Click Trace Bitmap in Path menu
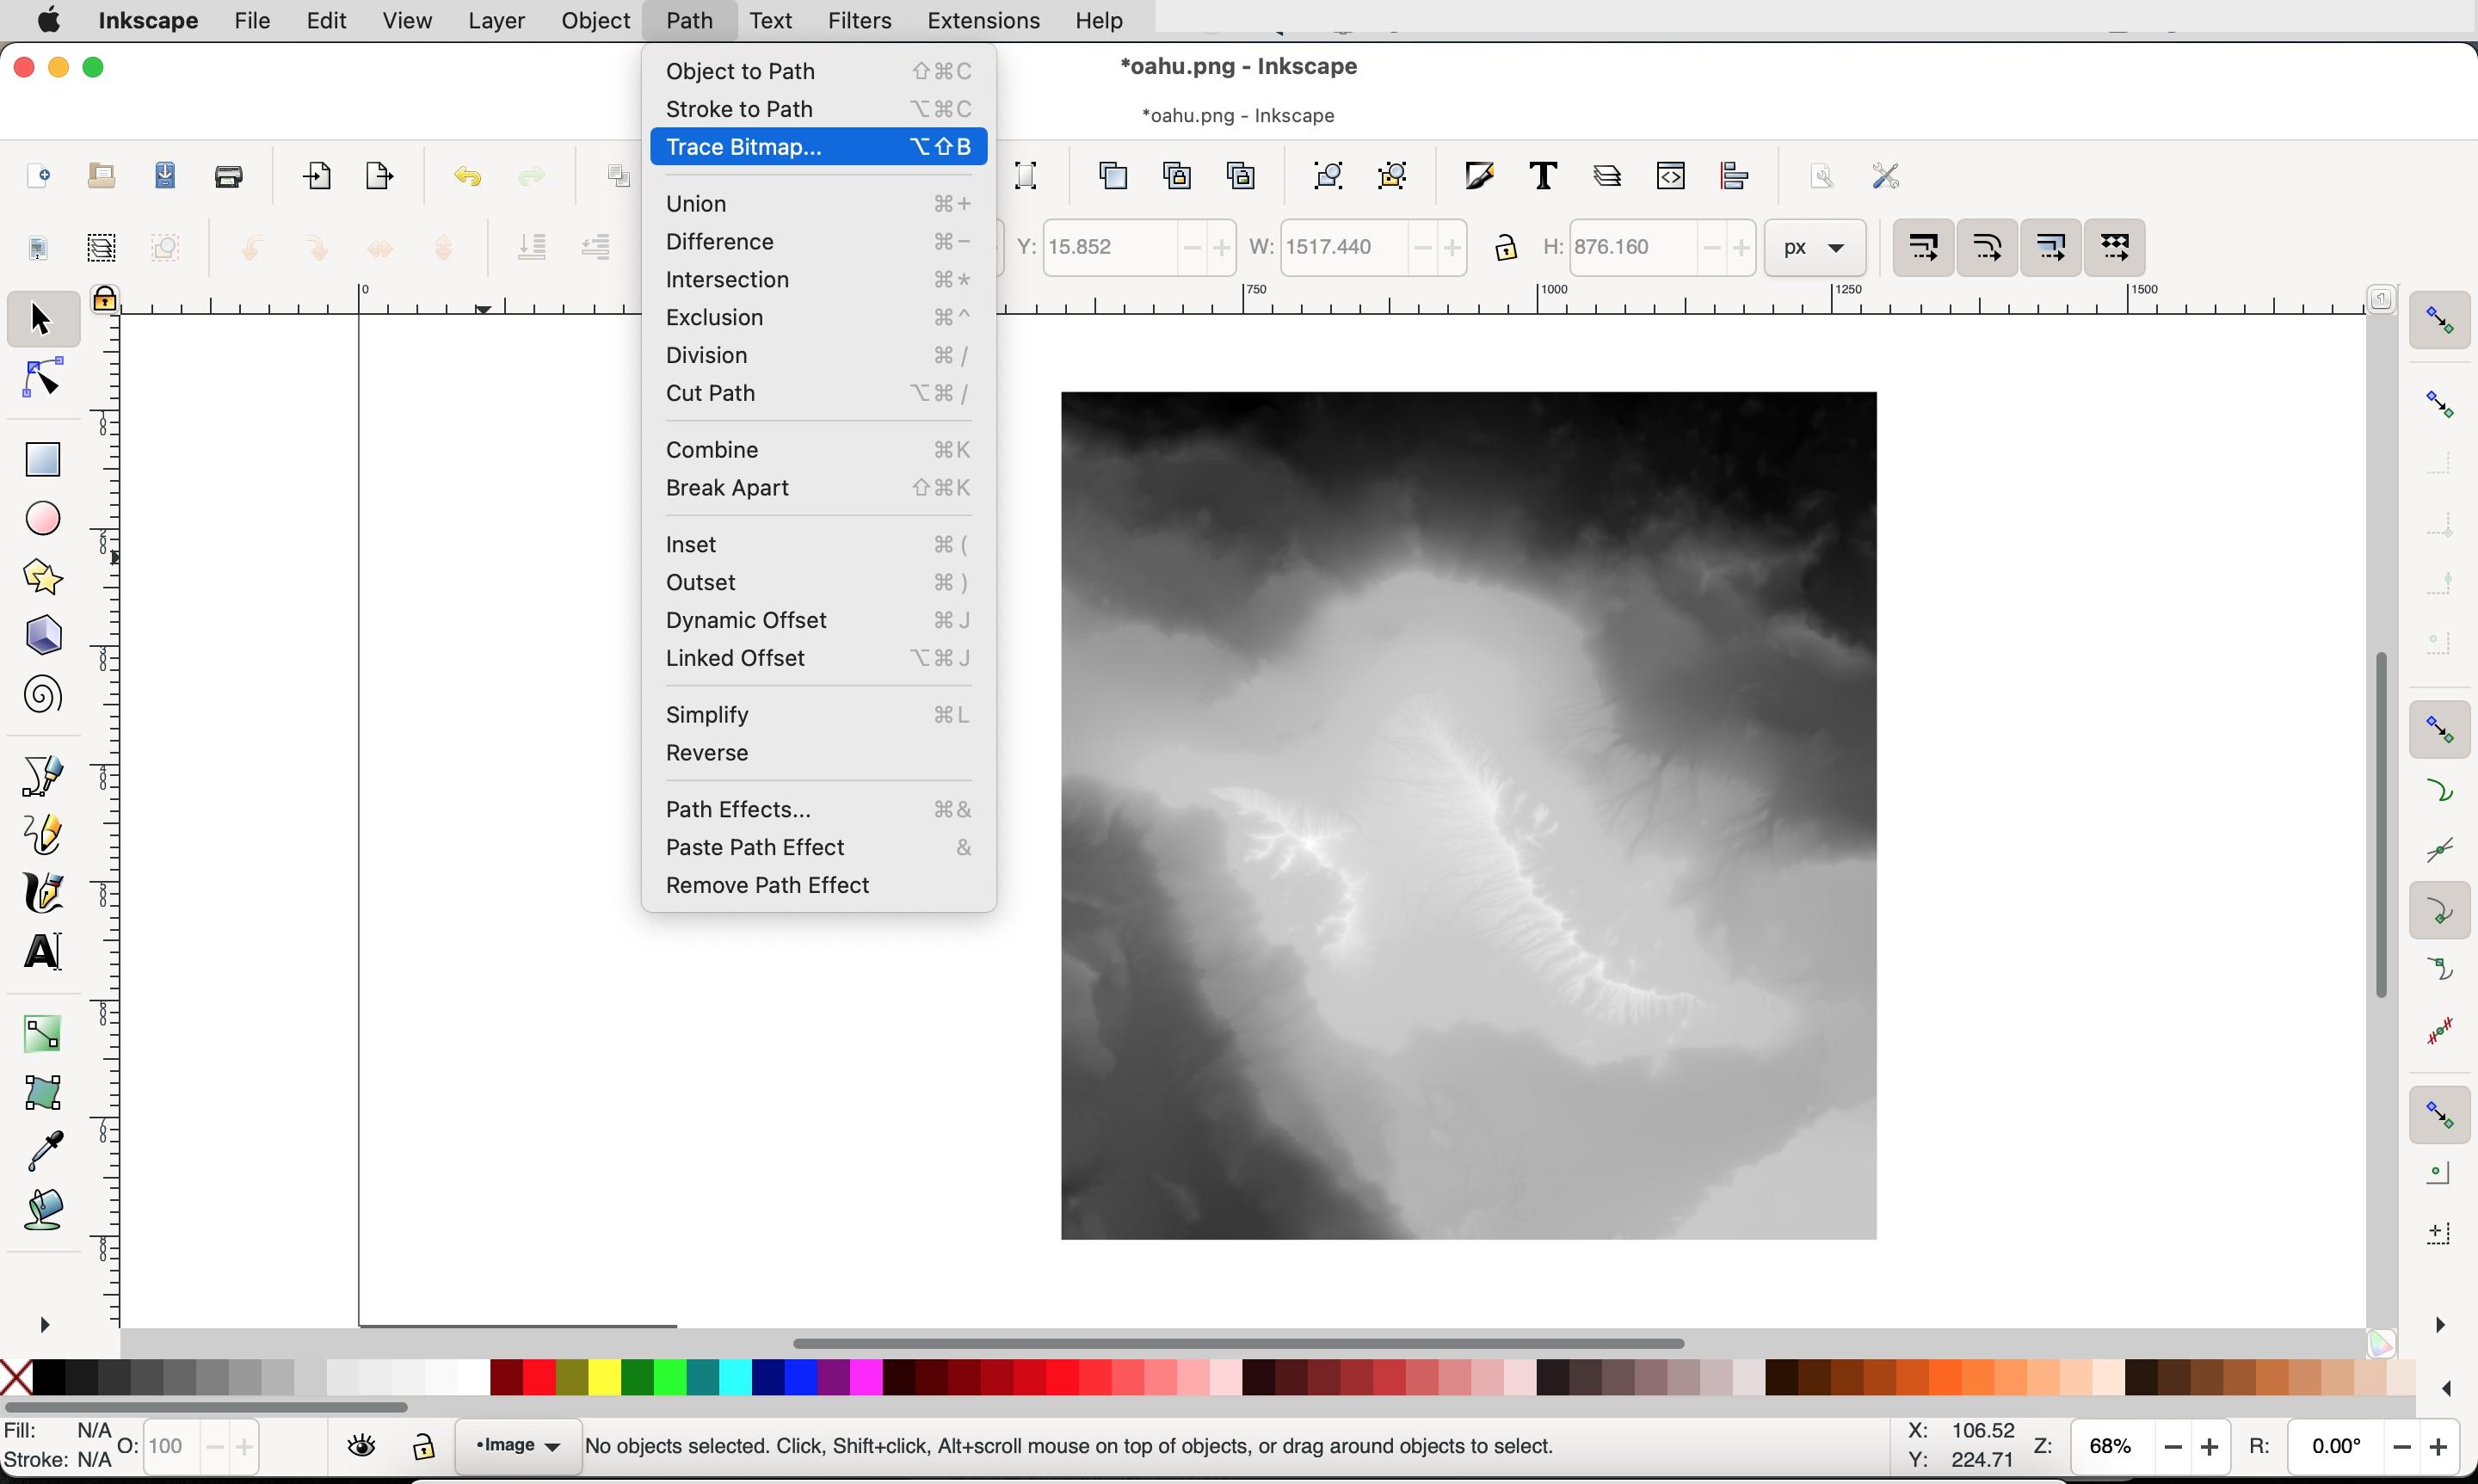 [x=742, y=146]
